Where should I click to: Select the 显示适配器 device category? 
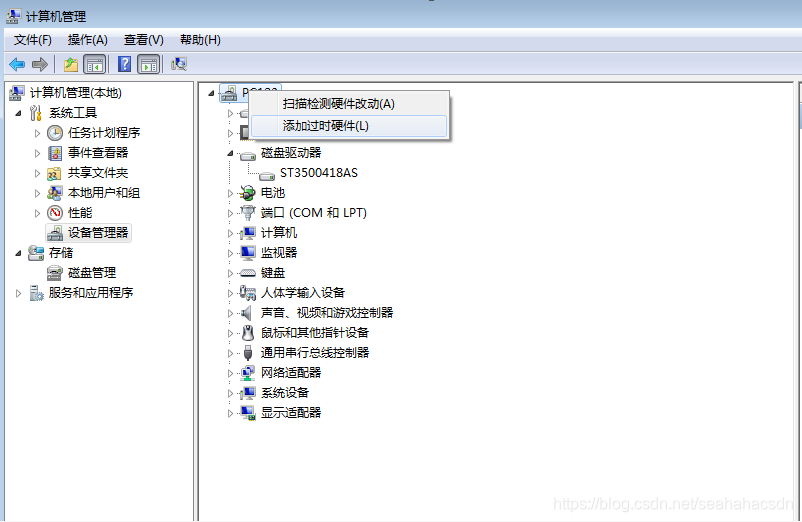[x=281, y=413]
